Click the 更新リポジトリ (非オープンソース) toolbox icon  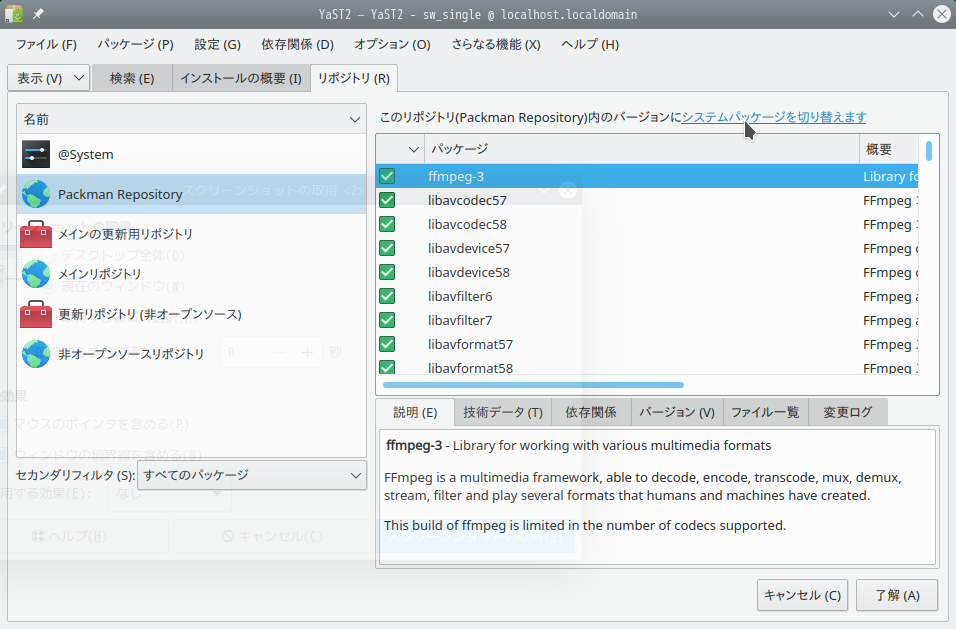36,314
